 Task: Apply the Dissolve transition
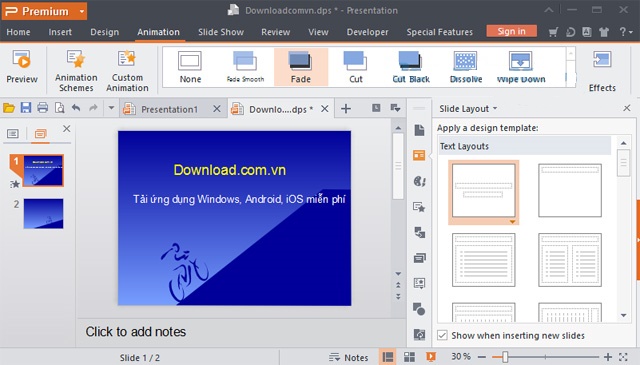[x=466, y=67]
